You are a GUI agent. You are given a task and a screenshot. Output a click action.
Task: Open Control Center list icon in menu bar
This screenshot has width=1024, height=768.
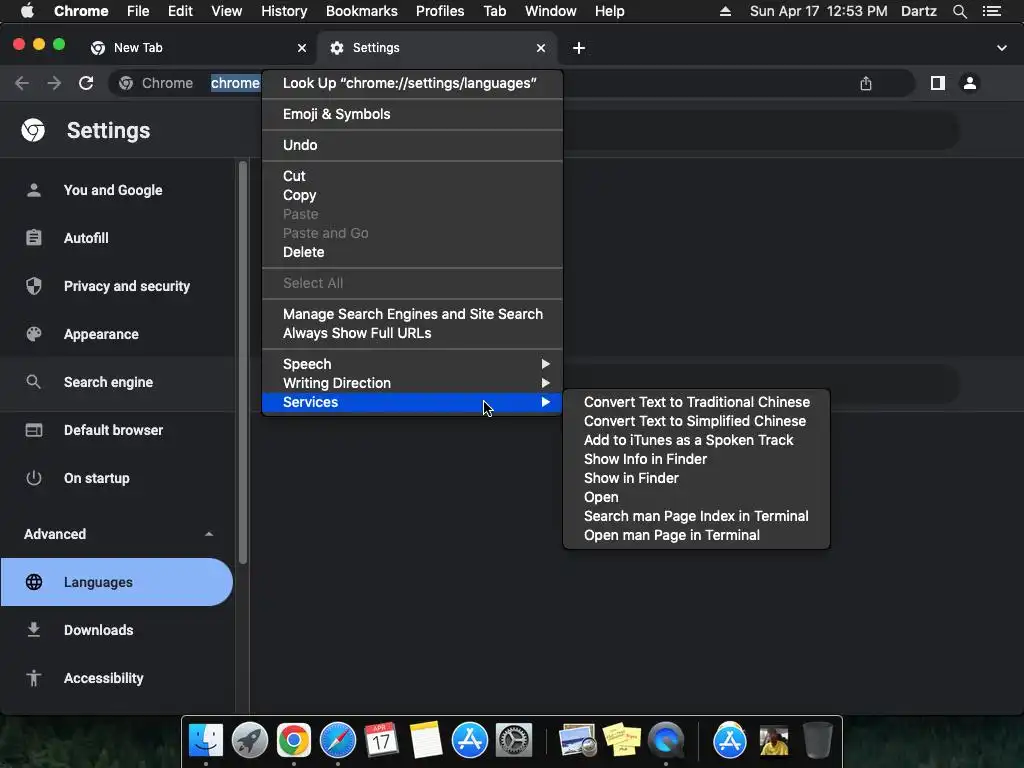pyautogui.click(x=992, y=11)
